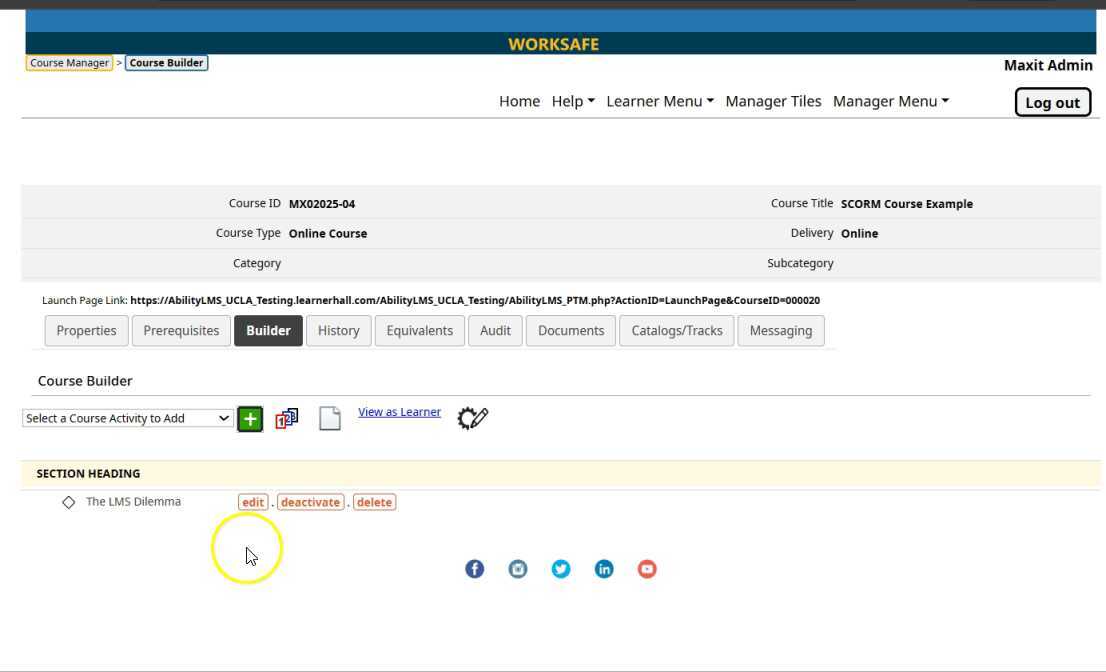This screenshot has width=1106, height=672.
Task: Click the blank page document icon
Action: 330,418
